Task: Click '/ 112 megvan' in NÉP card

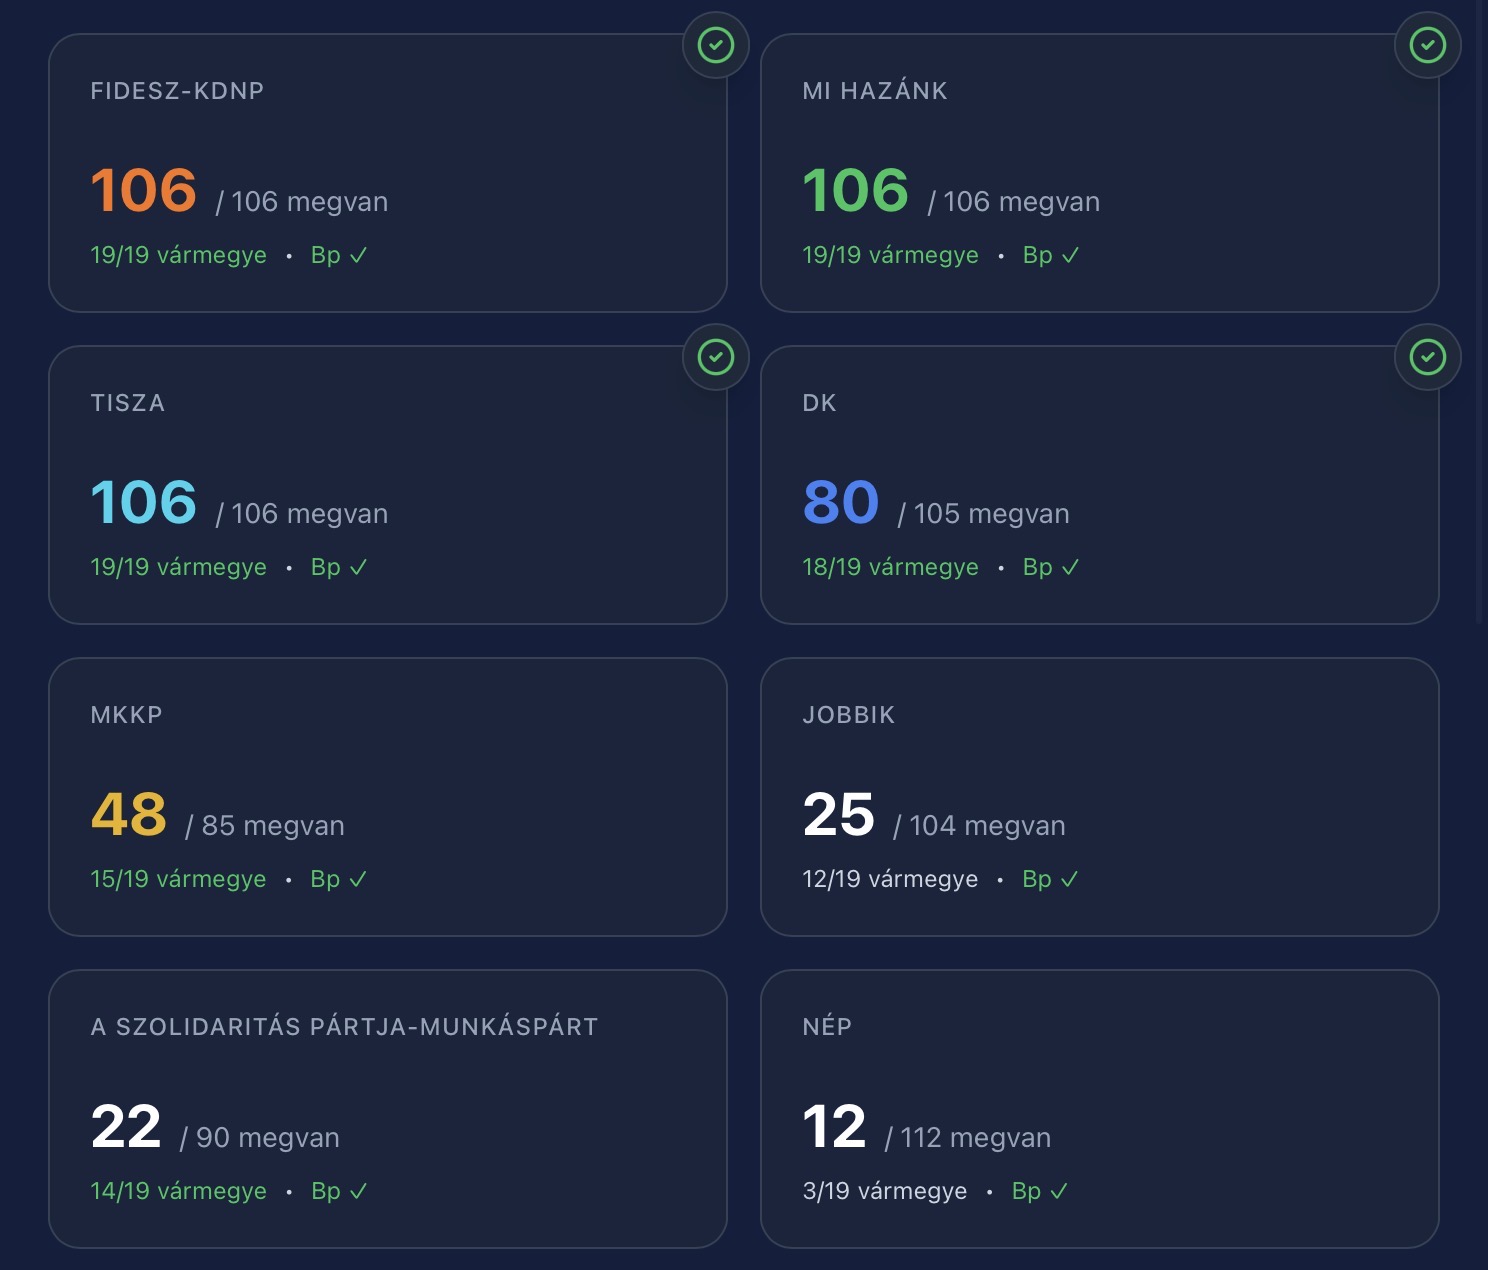Action: 968,1138
